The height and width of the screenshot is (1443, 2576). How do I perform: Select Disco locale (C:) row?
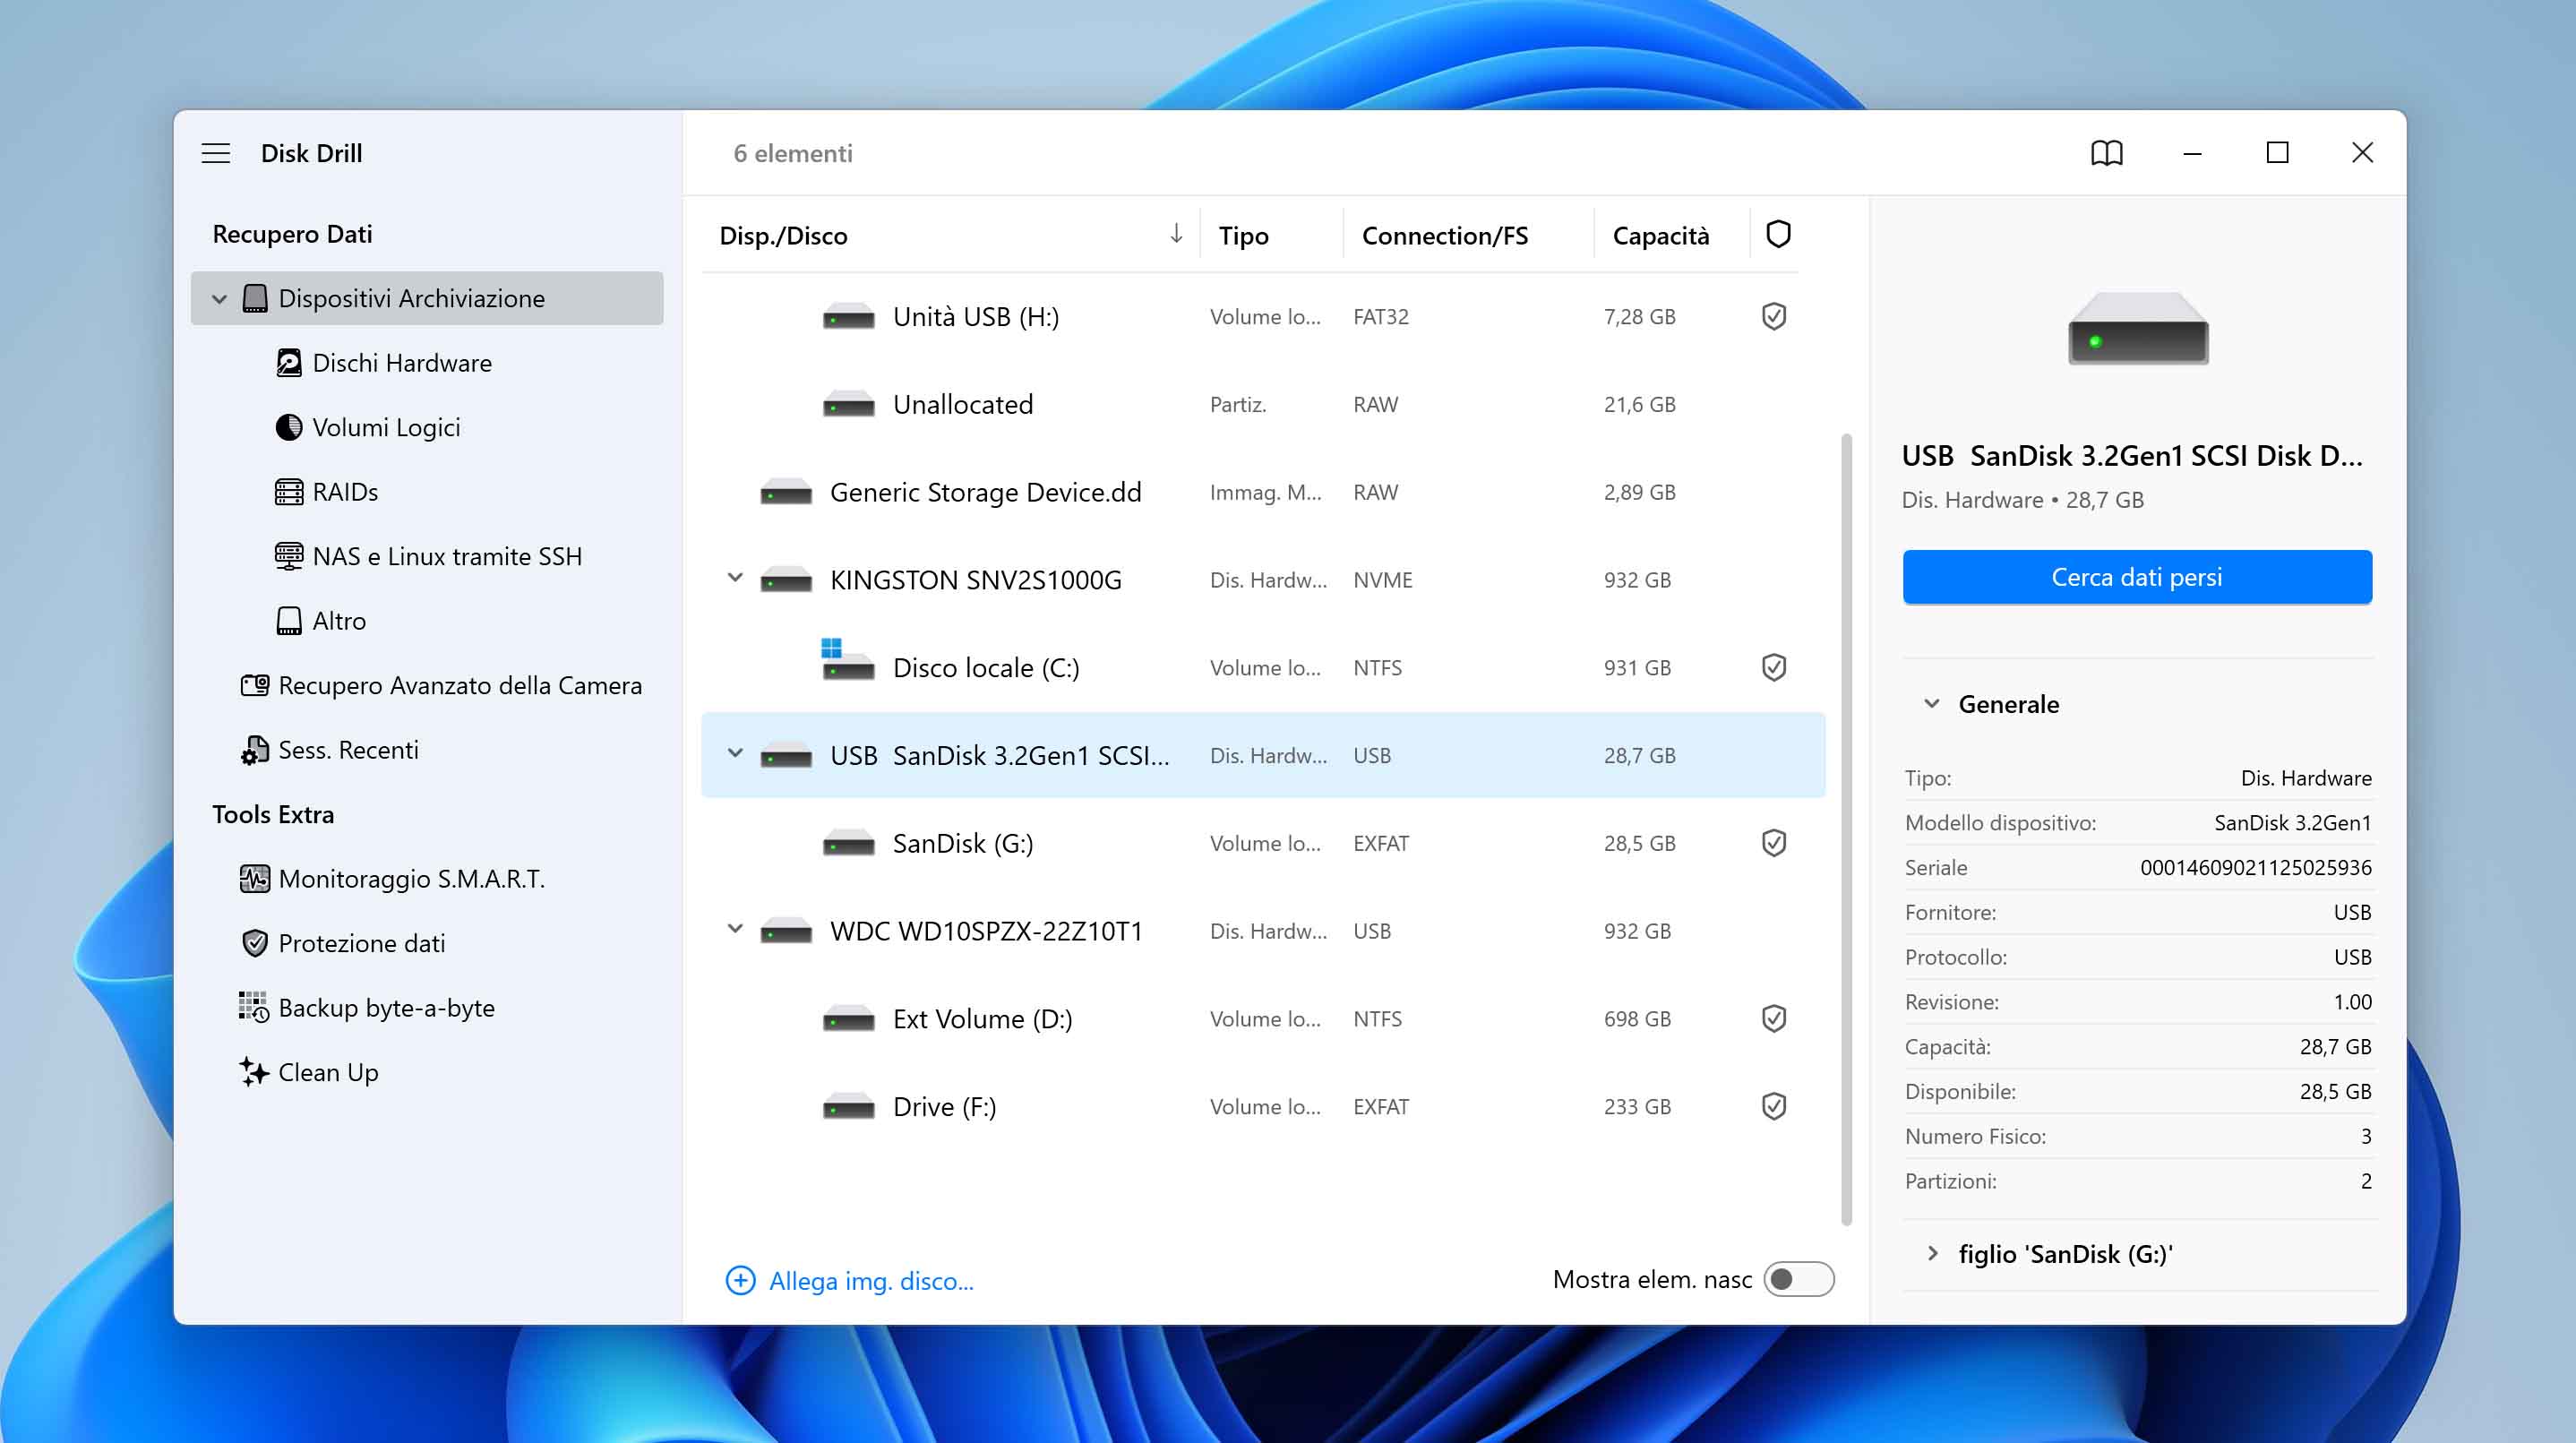point(1263,667)
